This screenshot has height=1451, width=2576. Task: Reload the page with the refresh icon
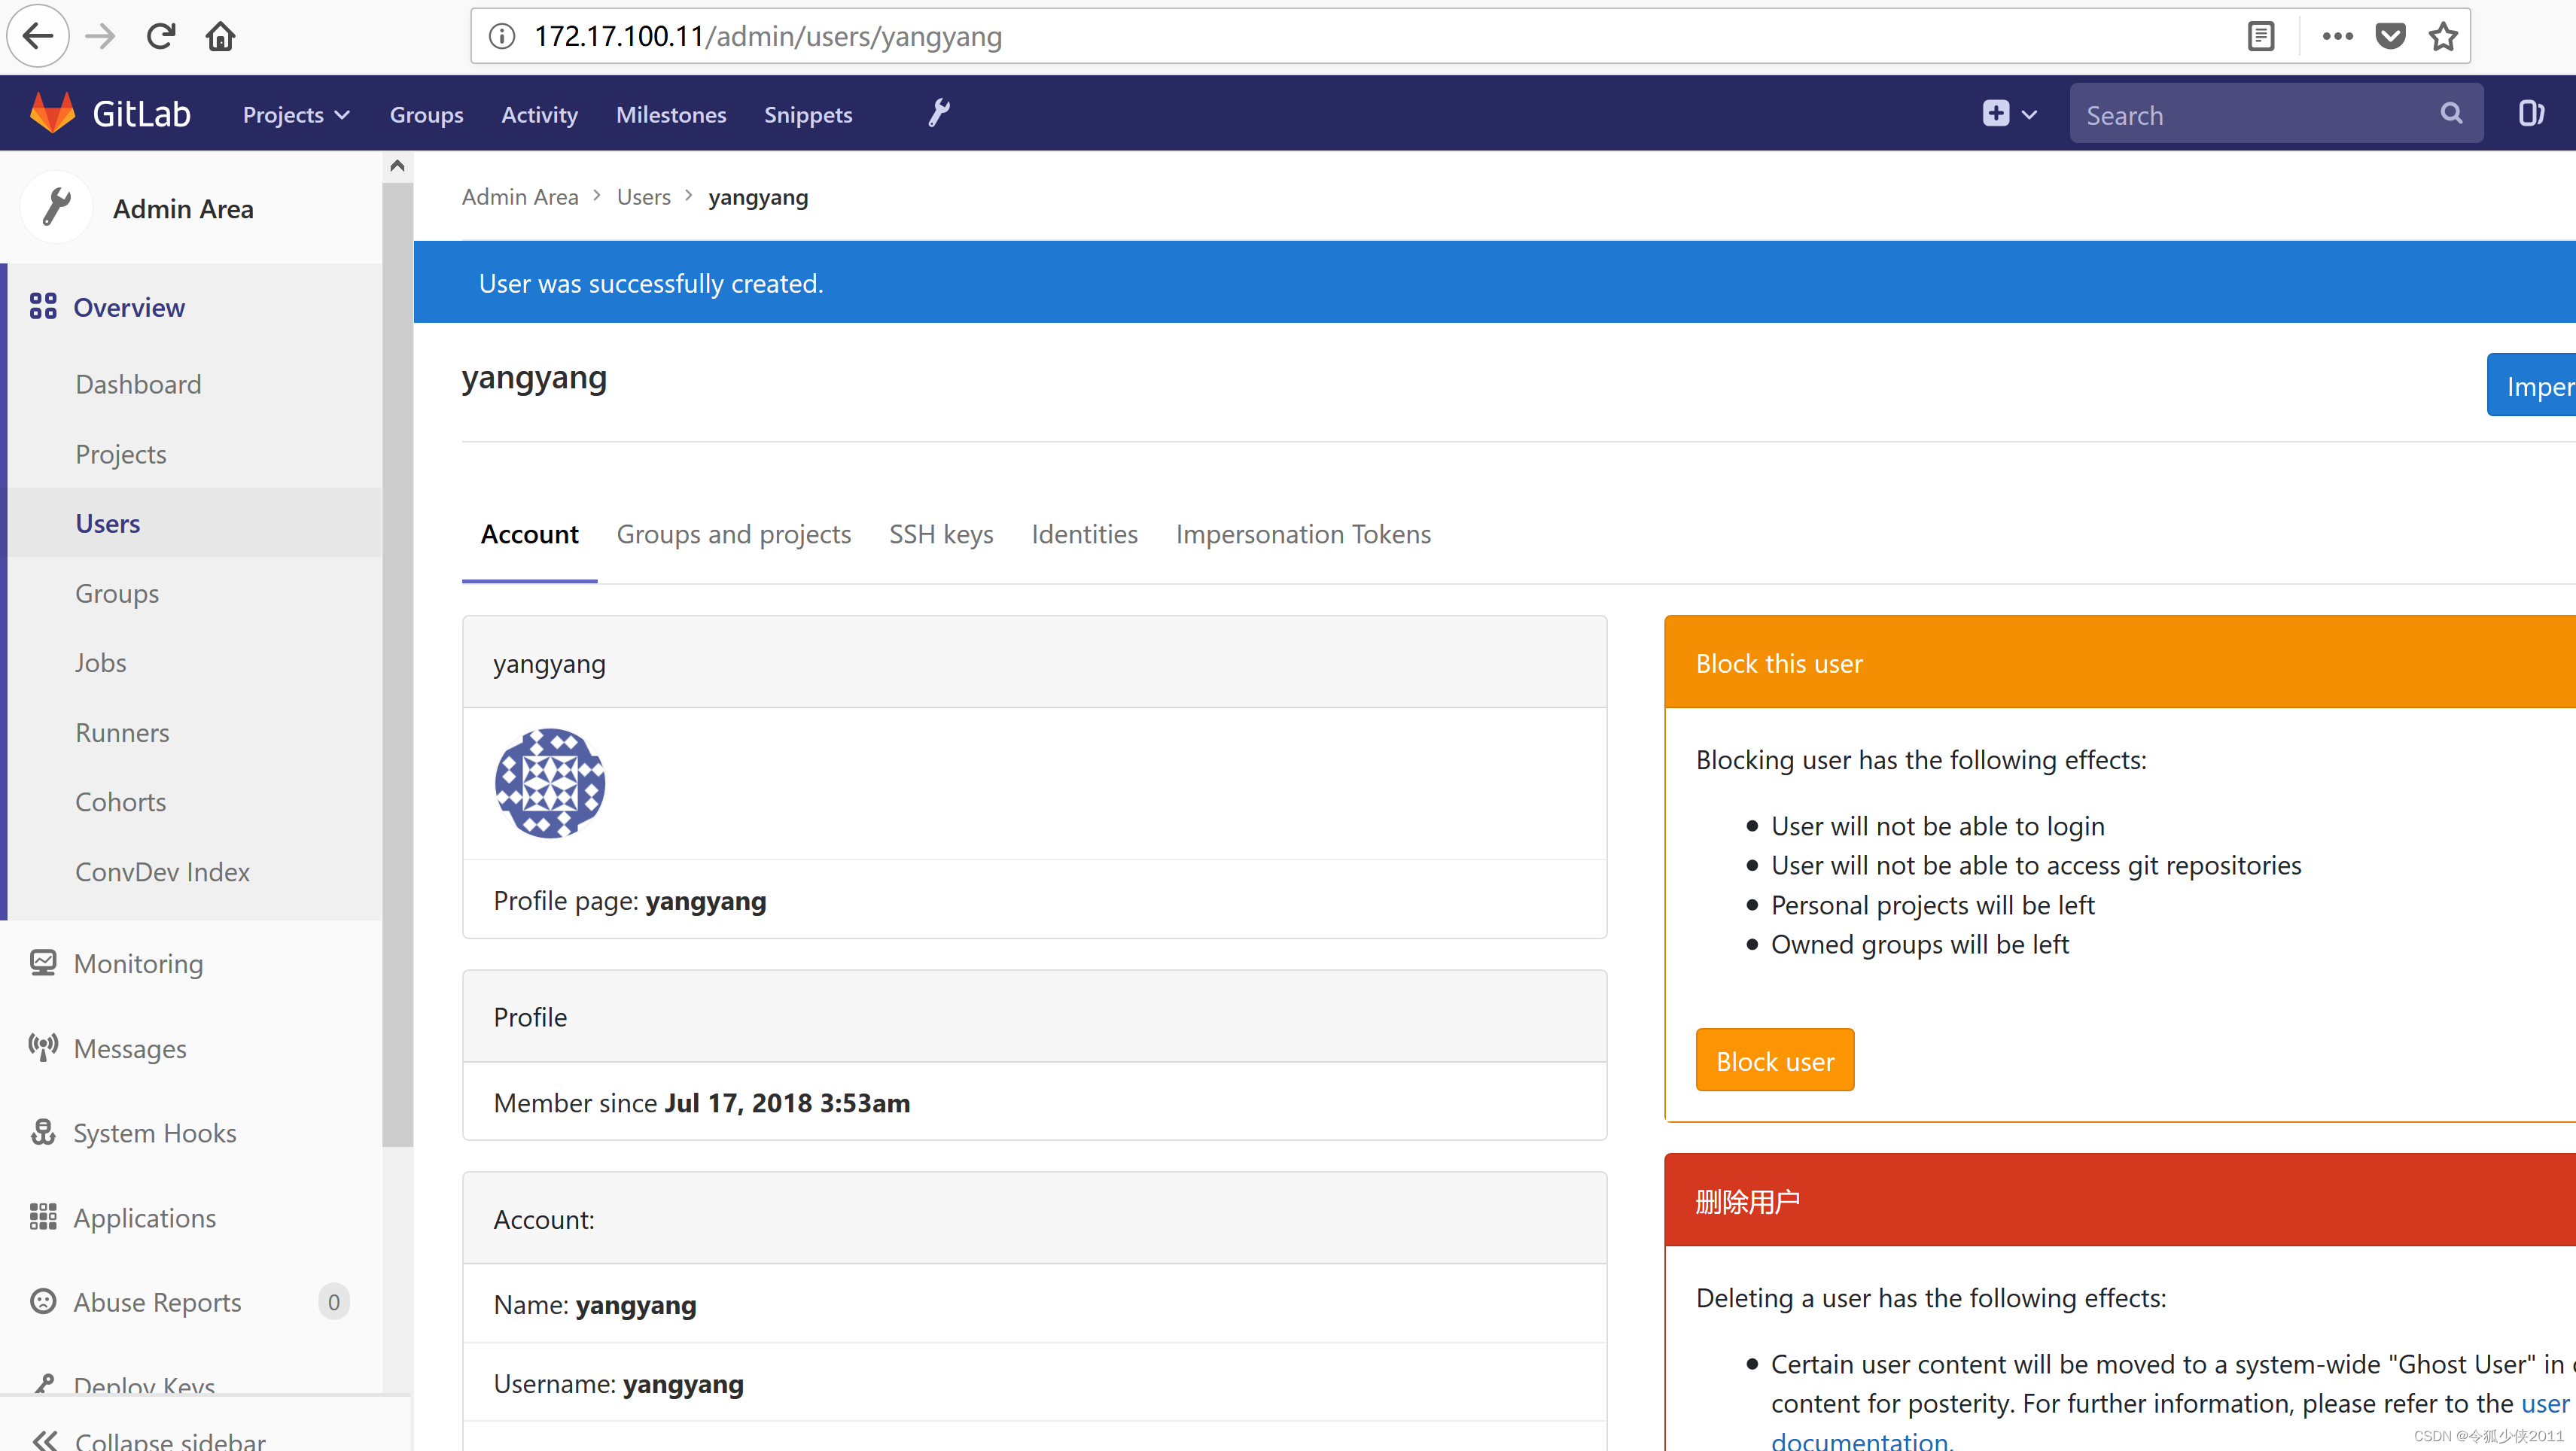[x=160, y=35]
